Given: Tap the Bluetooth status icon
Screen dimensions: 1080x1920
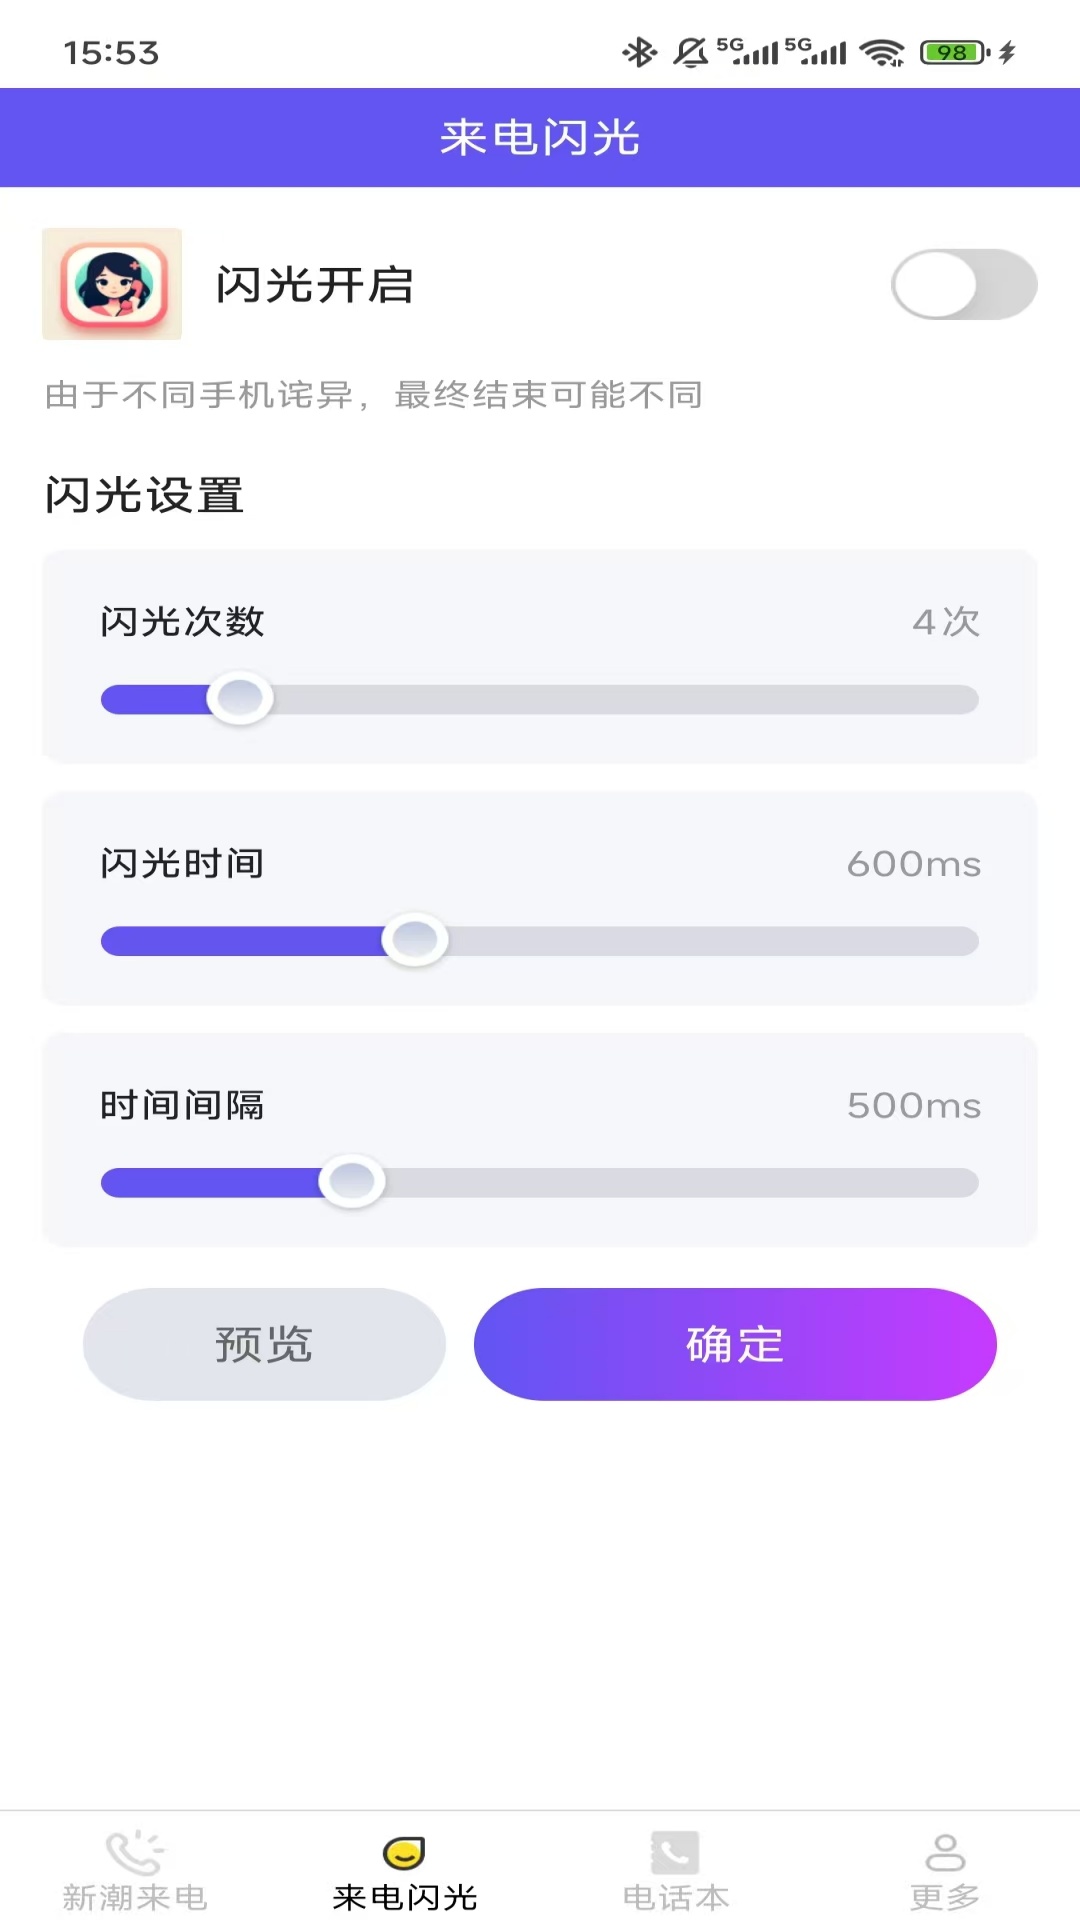Looking at the screenshot, I should point(638,52).
